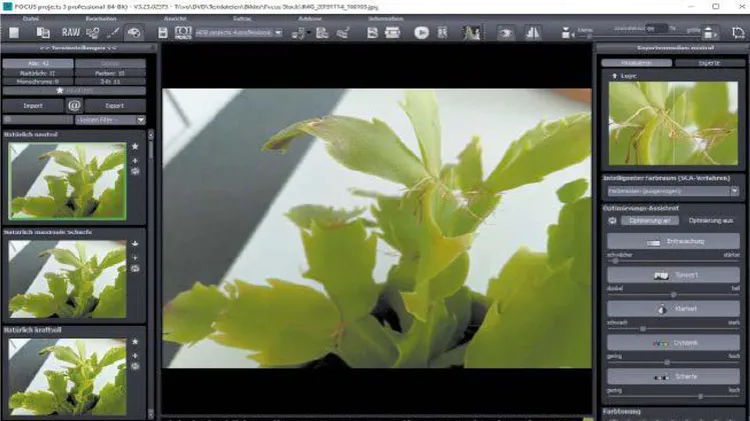Click the Export button
750x421 pixels.
pyautogui.click(x=115, y=105)
